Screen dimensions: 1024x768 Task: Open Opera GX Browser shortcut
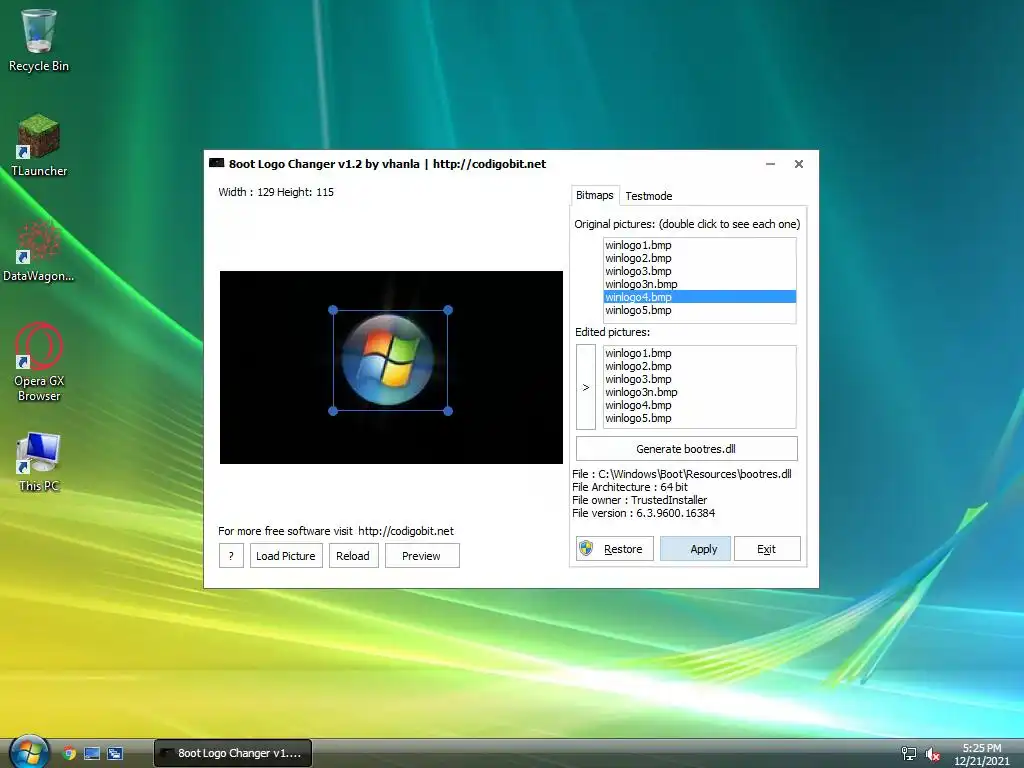coord(39,361)
